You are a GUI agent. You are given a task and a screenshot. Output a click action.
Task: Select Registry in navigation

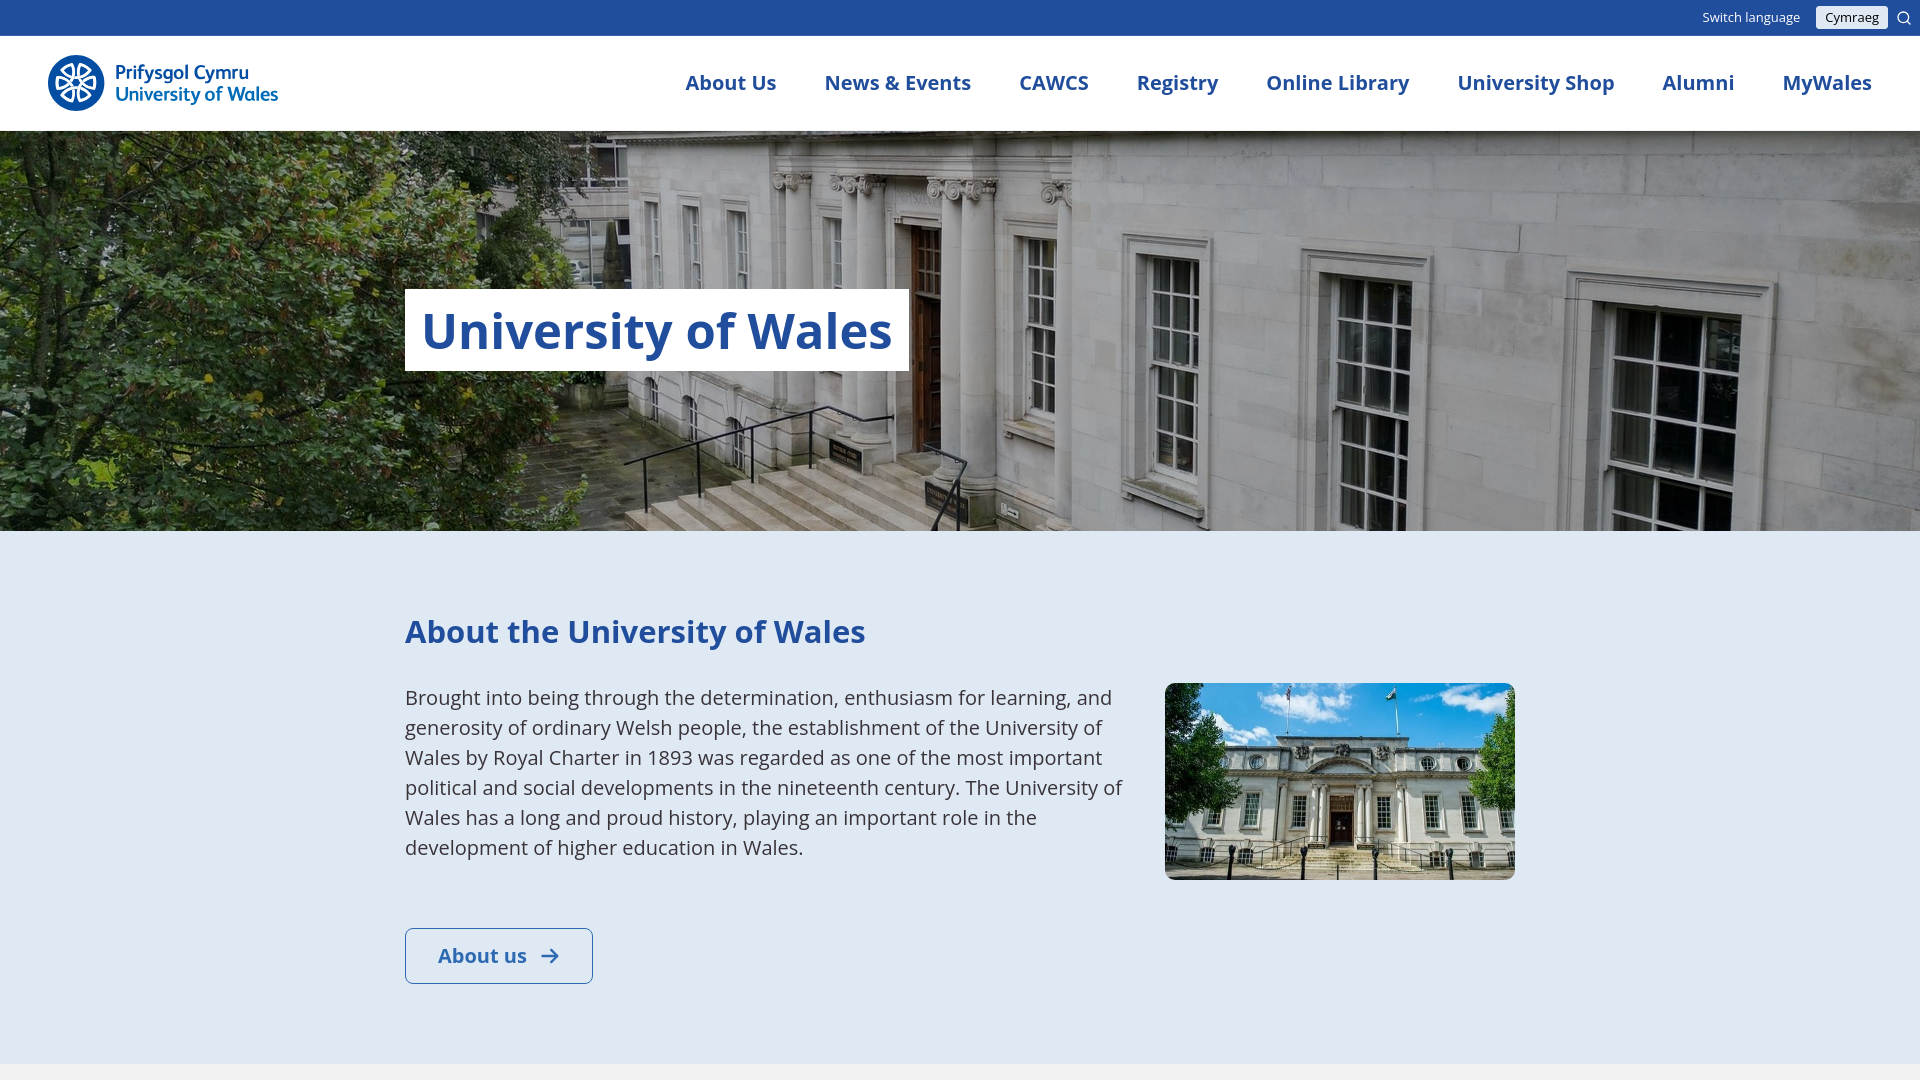[1177, 83]
